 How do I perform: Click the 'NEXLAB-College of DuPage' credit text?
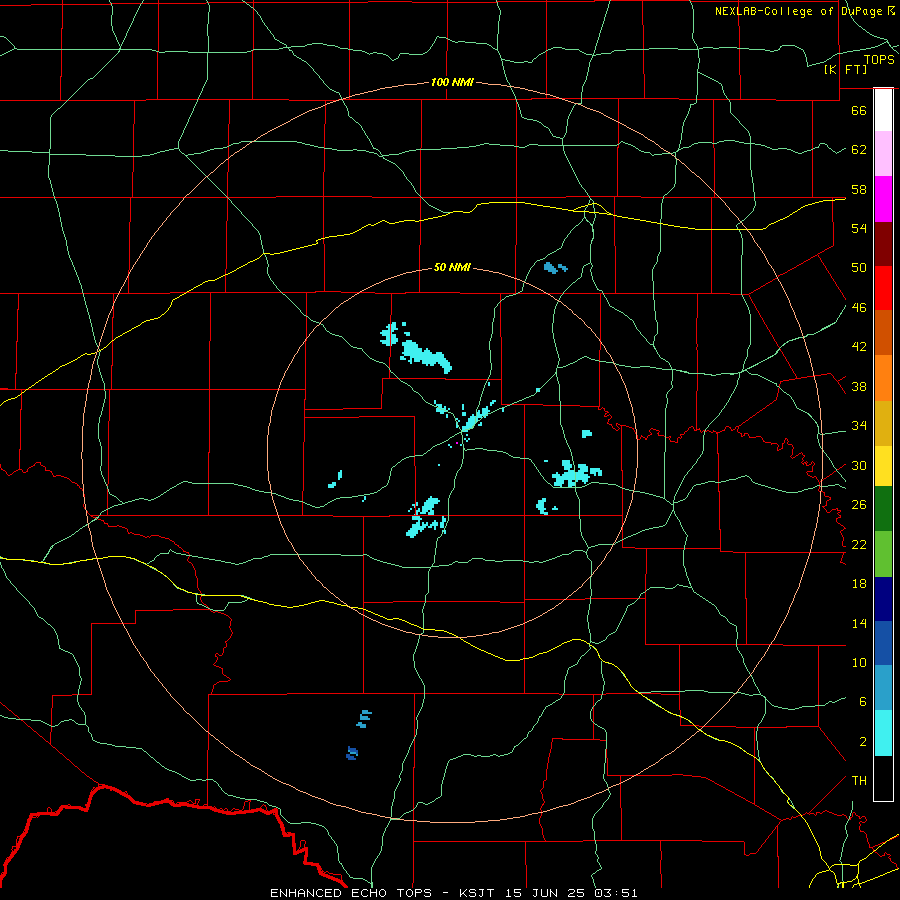click(800, 11)
